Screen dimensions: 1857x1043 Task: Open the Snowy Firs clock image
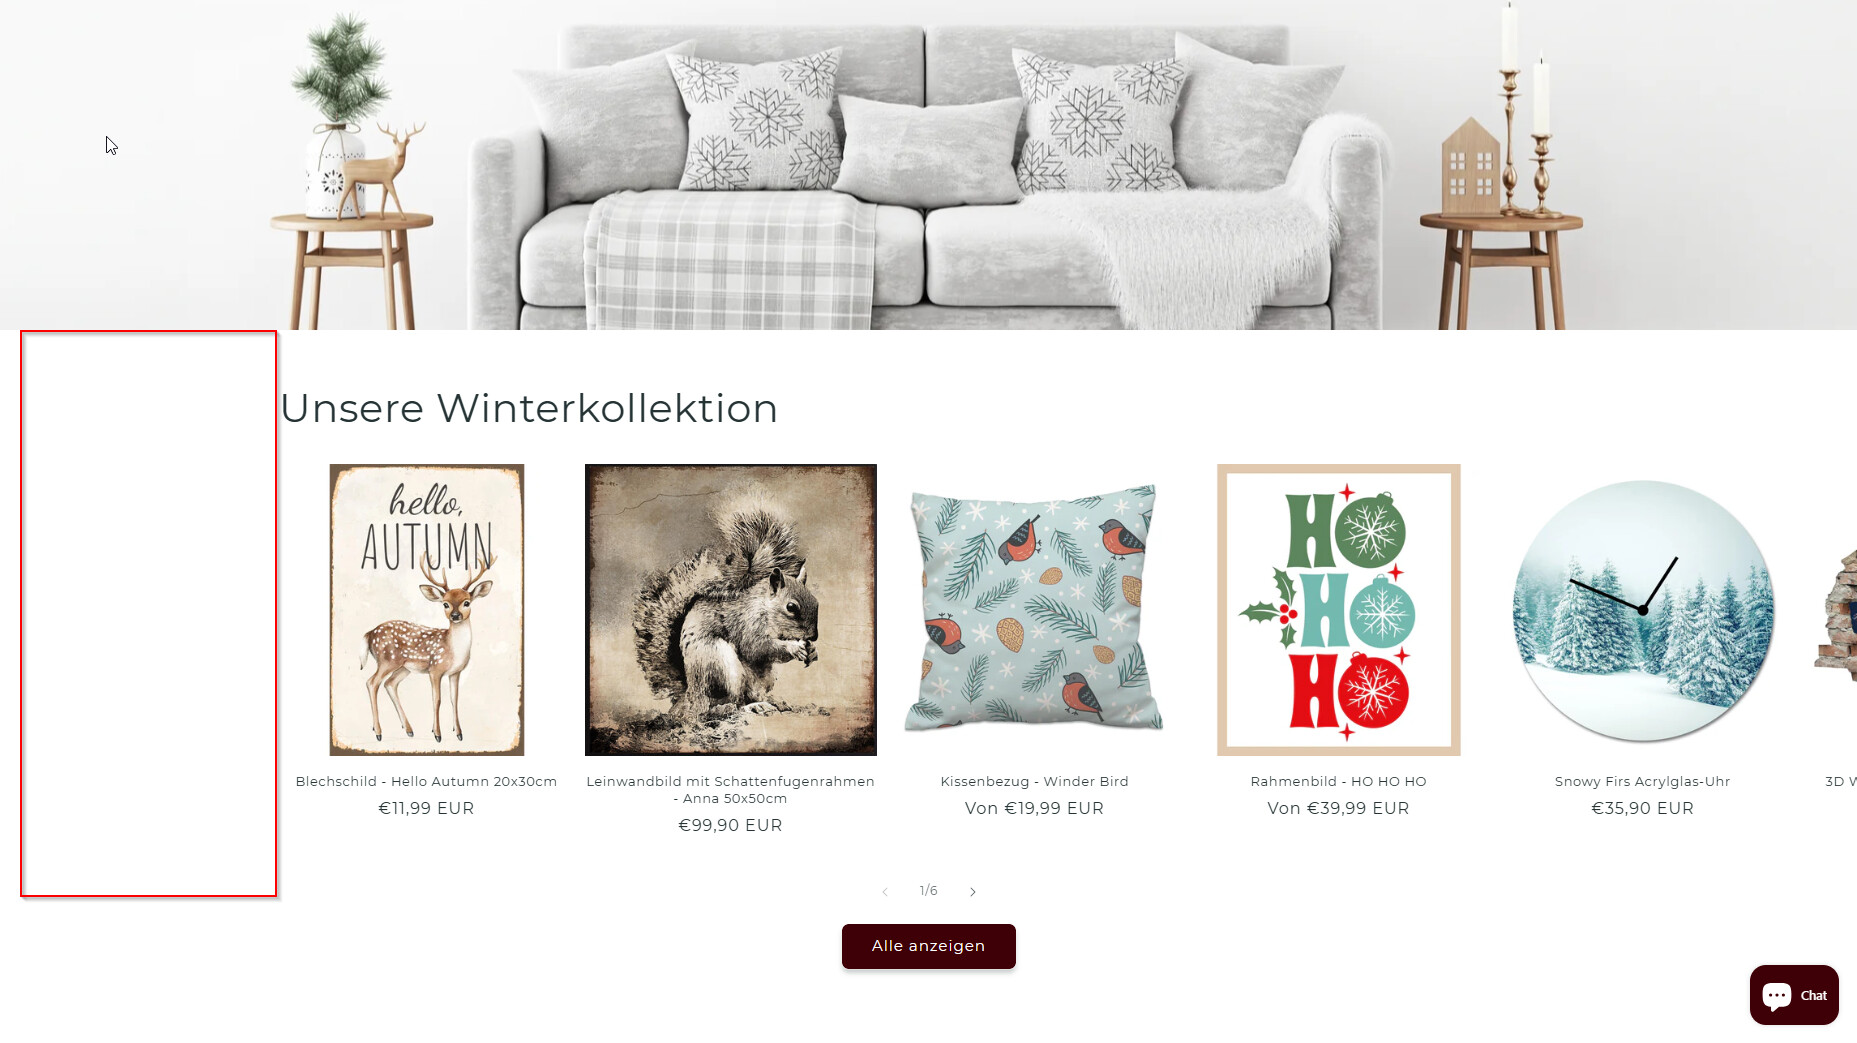1643,610
